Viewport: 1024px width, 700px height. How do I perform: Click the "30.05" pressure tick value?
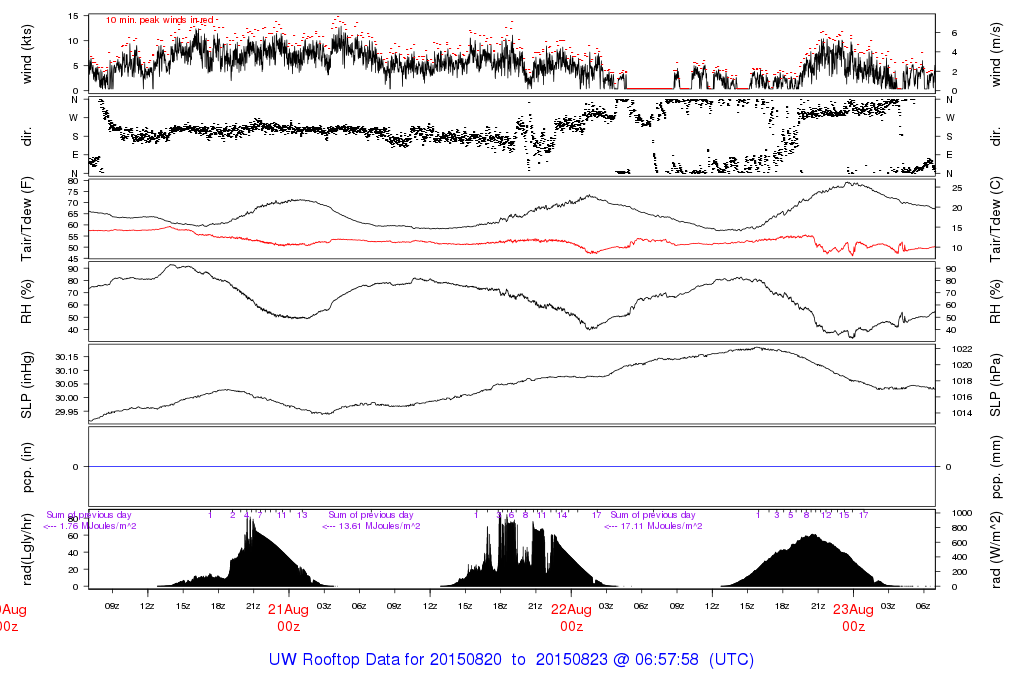point(67,385)
